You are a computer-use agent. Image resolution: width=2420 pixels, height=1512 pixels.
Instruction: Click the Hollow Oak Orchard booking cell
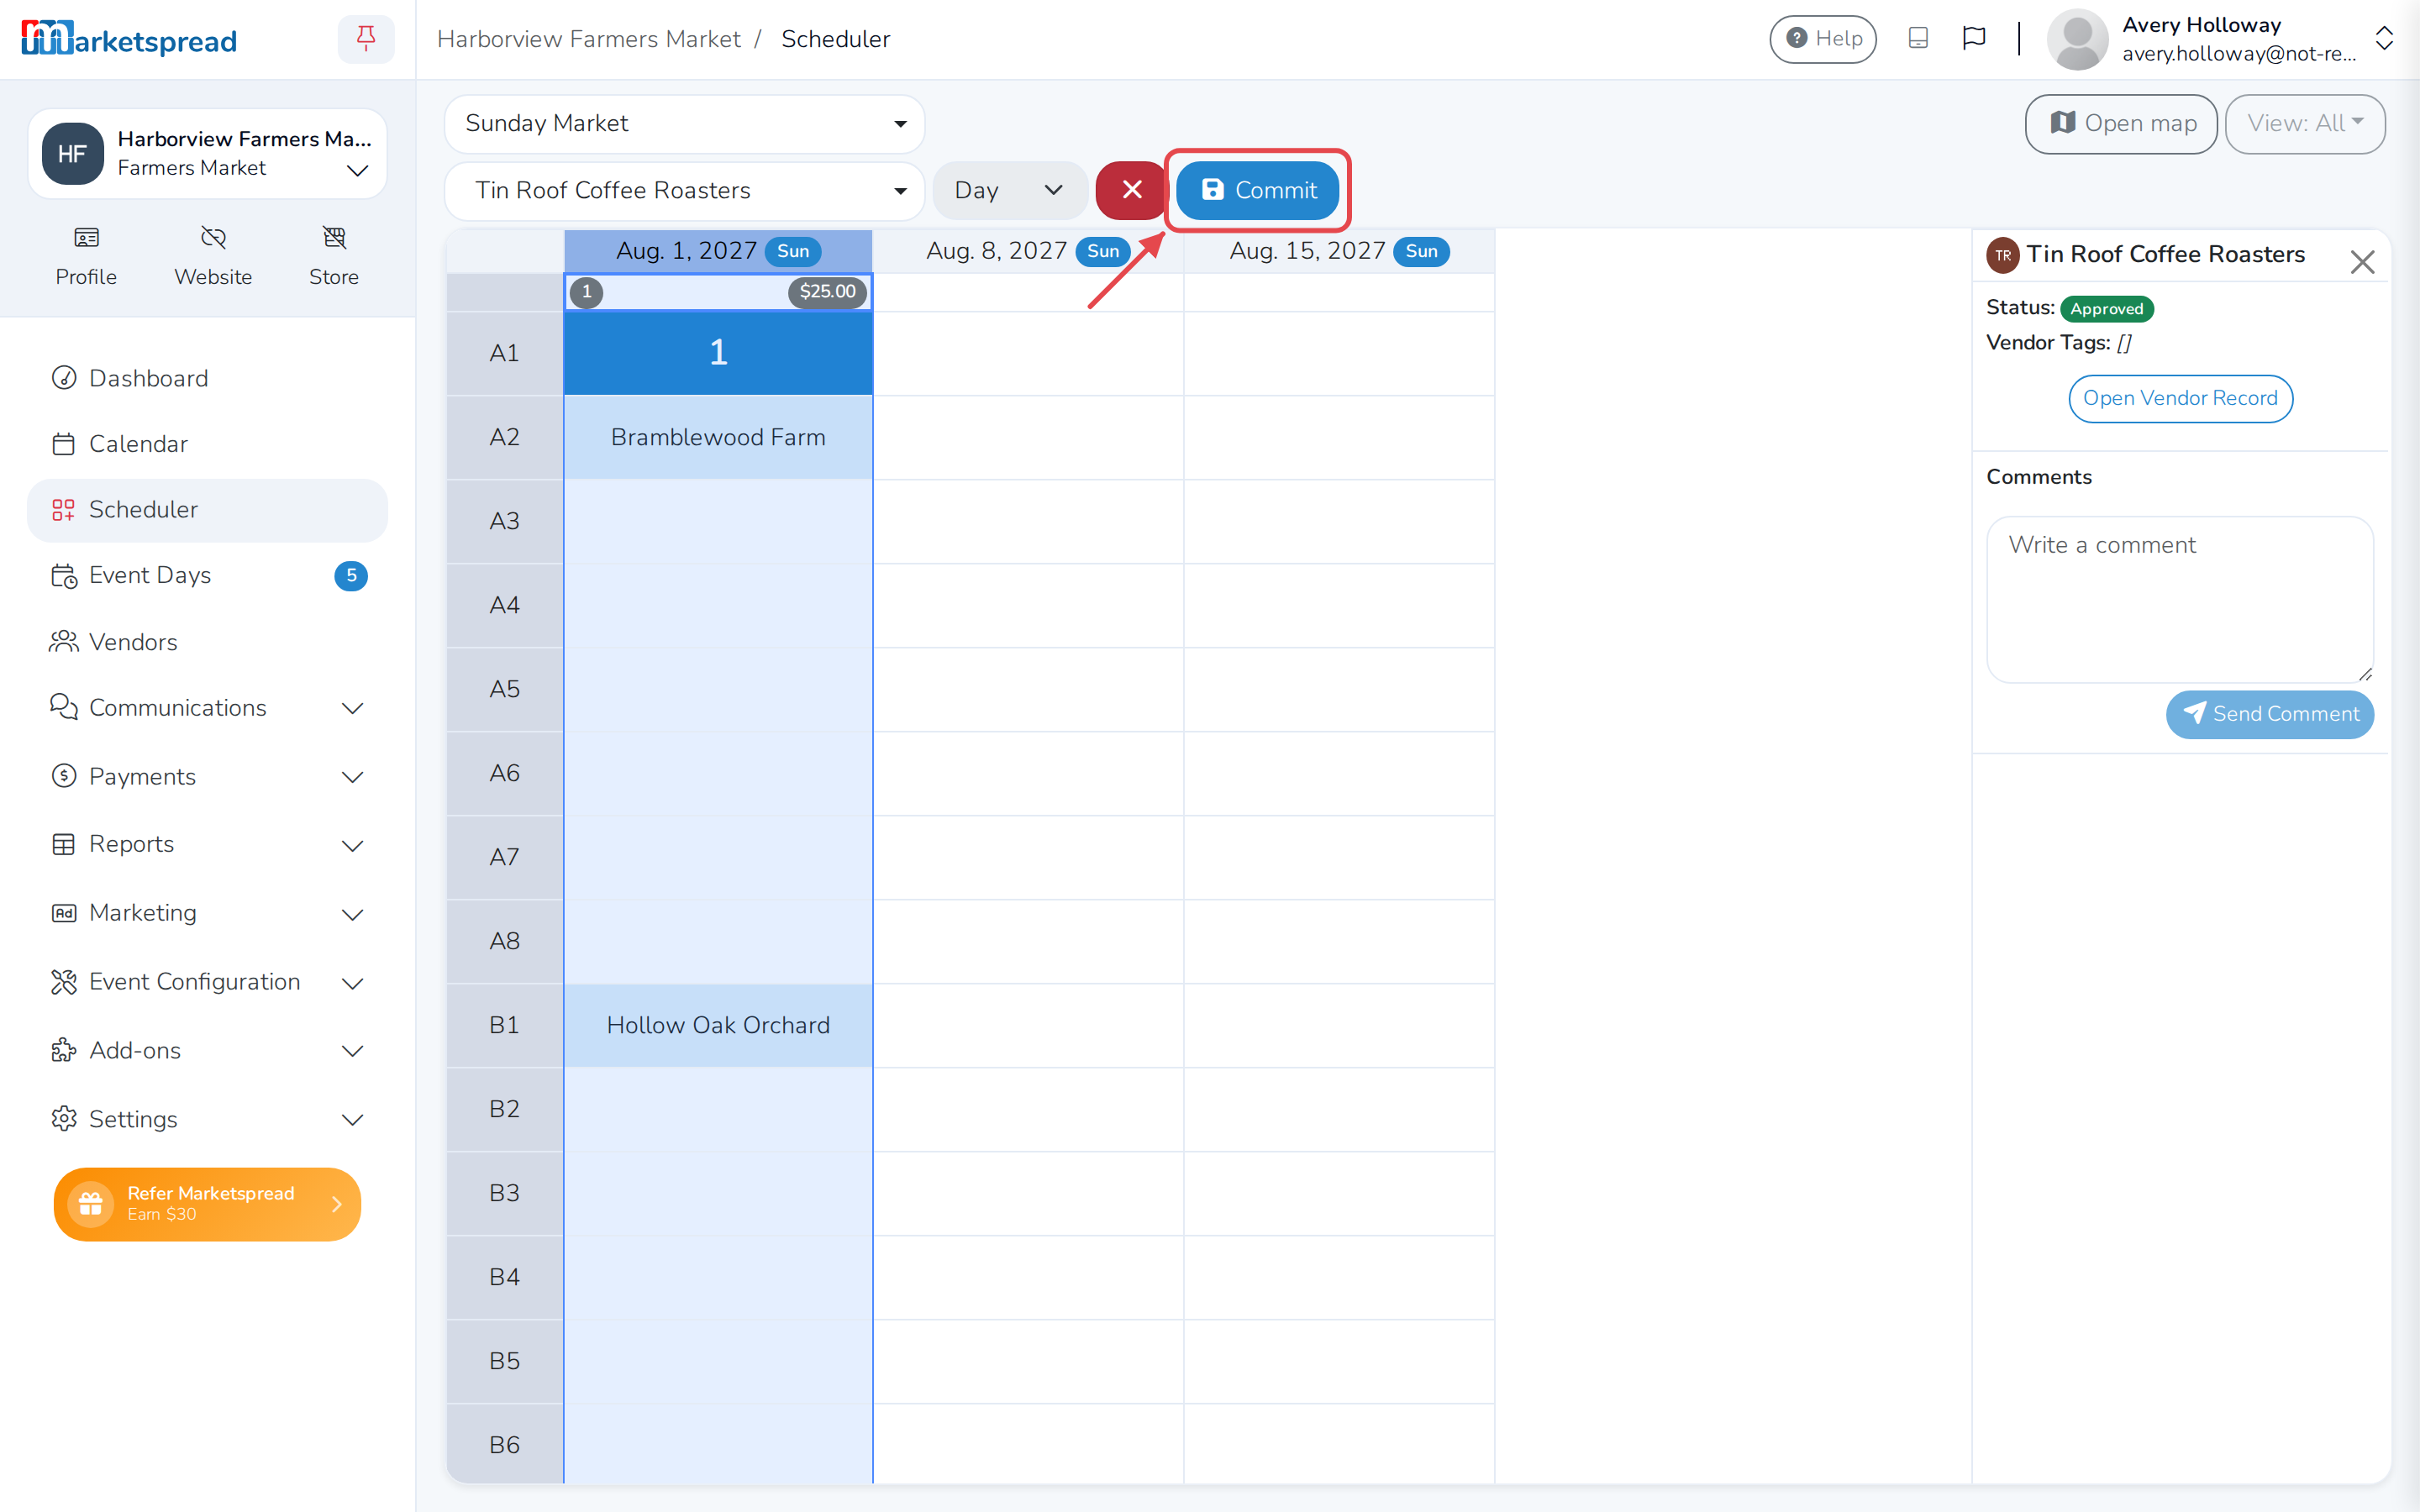coord(718,1026)
